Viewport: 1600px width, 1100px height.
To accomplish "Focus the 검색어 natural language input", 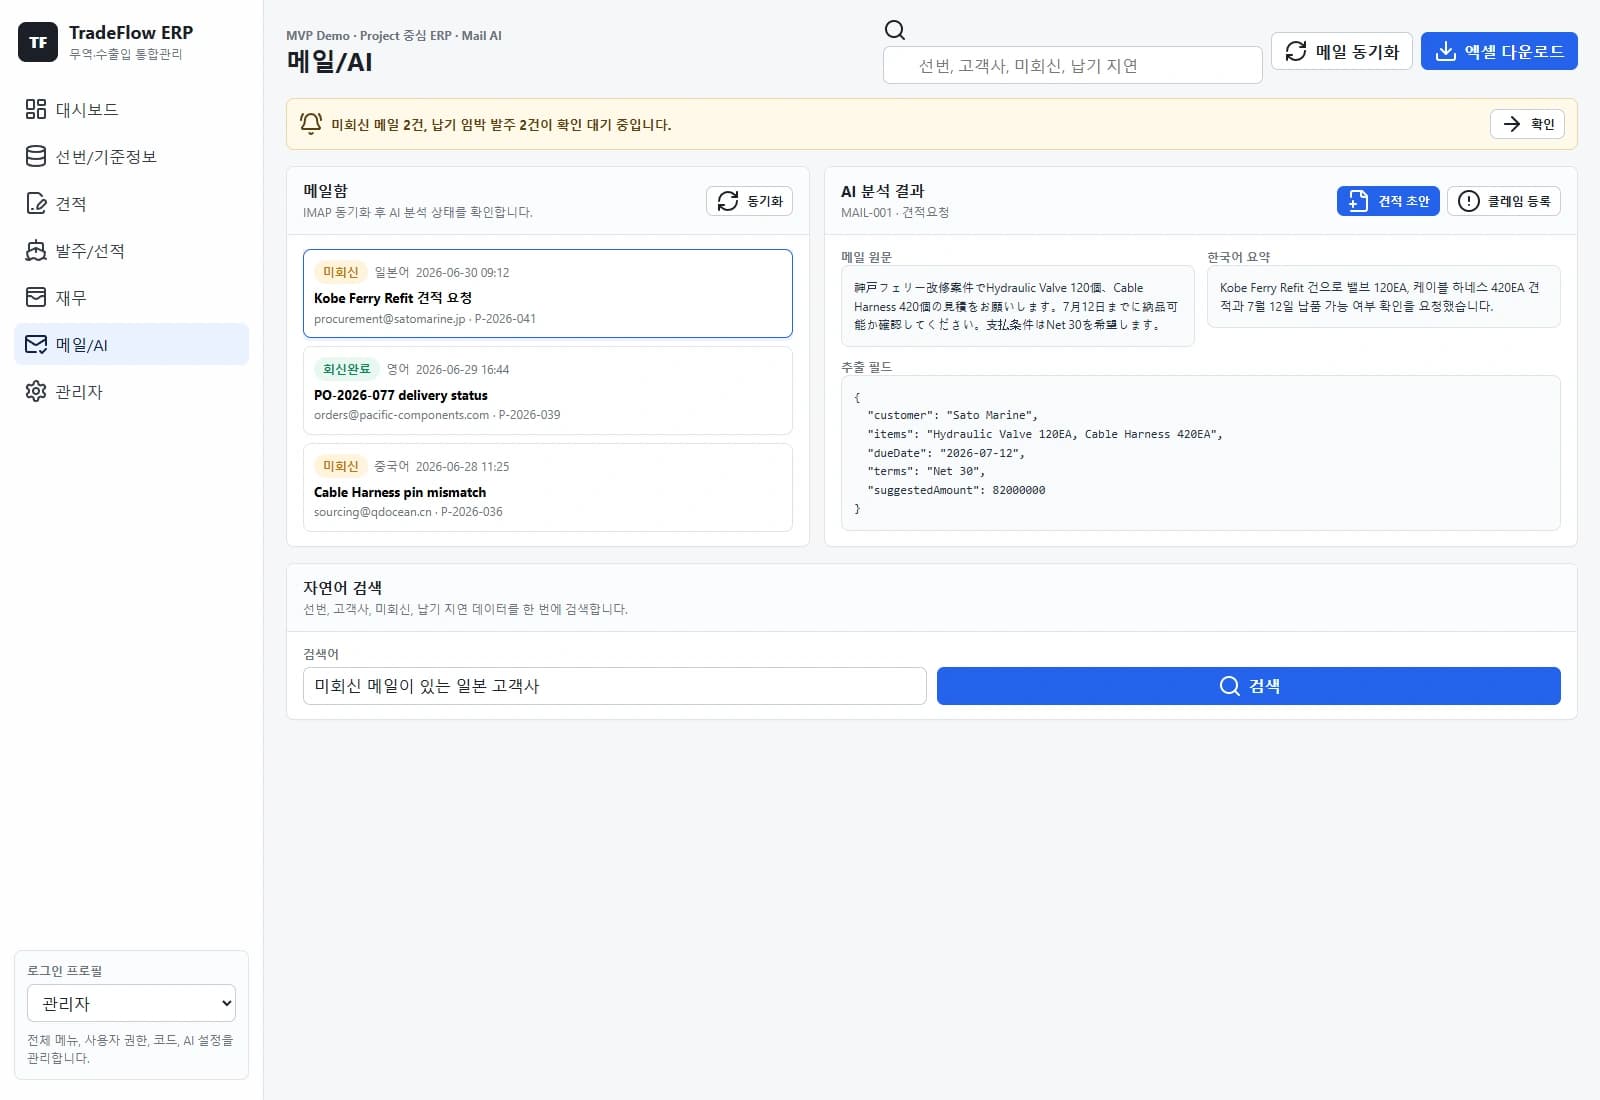I will pos(615,686).
